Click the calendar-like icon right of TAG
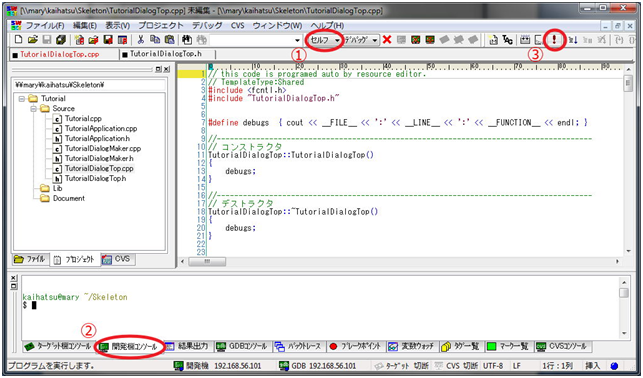This screenshot has width=643, height=378. click(x=525, y=40)
